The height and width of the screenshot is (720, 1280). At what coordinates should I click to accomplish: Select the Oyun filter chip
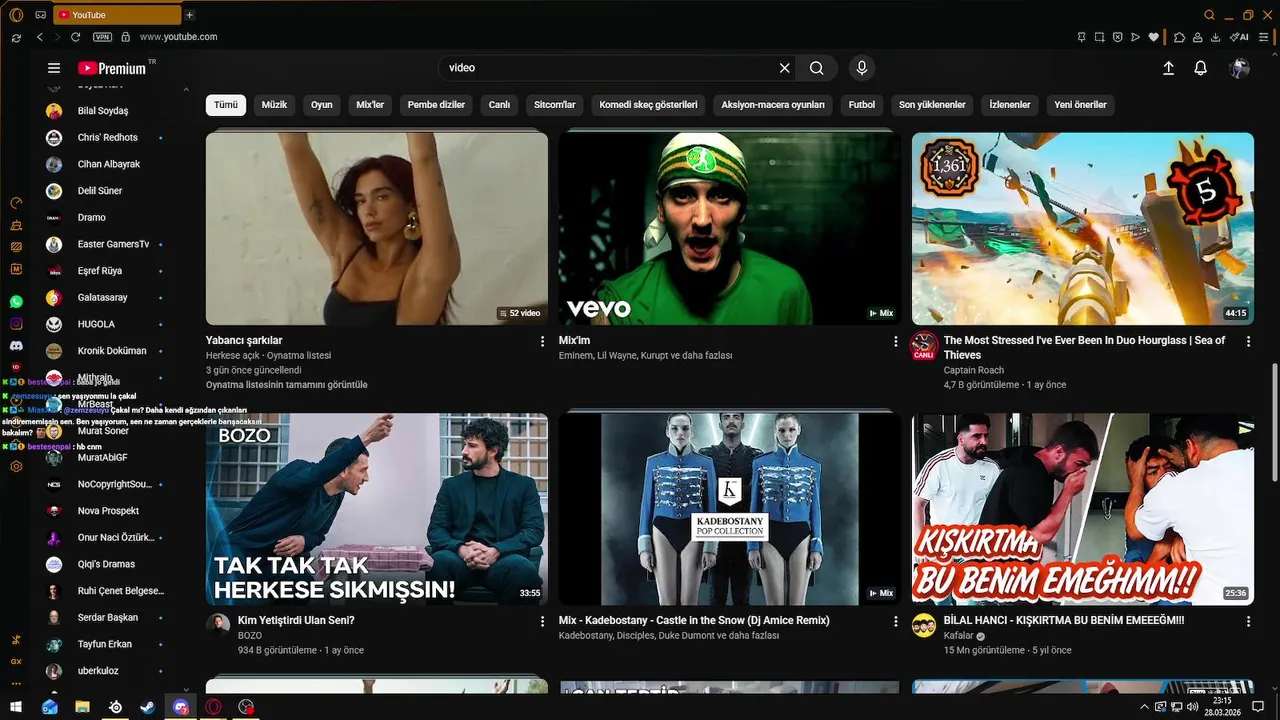321,104
